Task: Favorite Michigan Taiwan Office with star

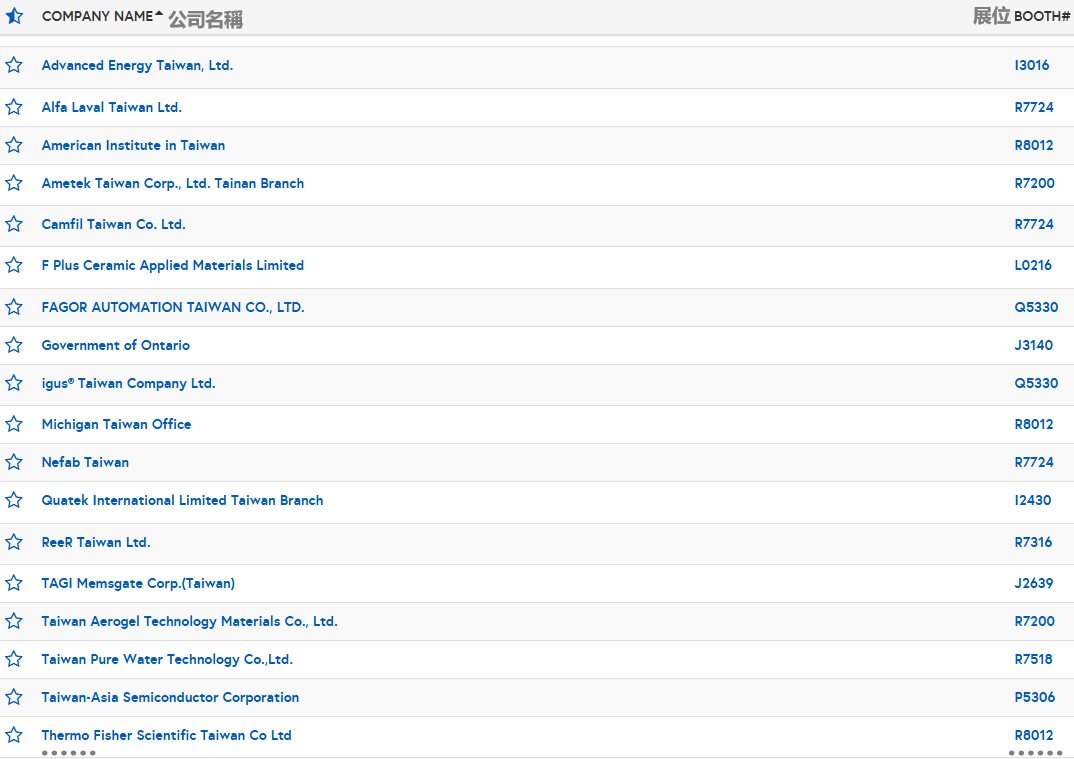Action: [x=14, y=424]
